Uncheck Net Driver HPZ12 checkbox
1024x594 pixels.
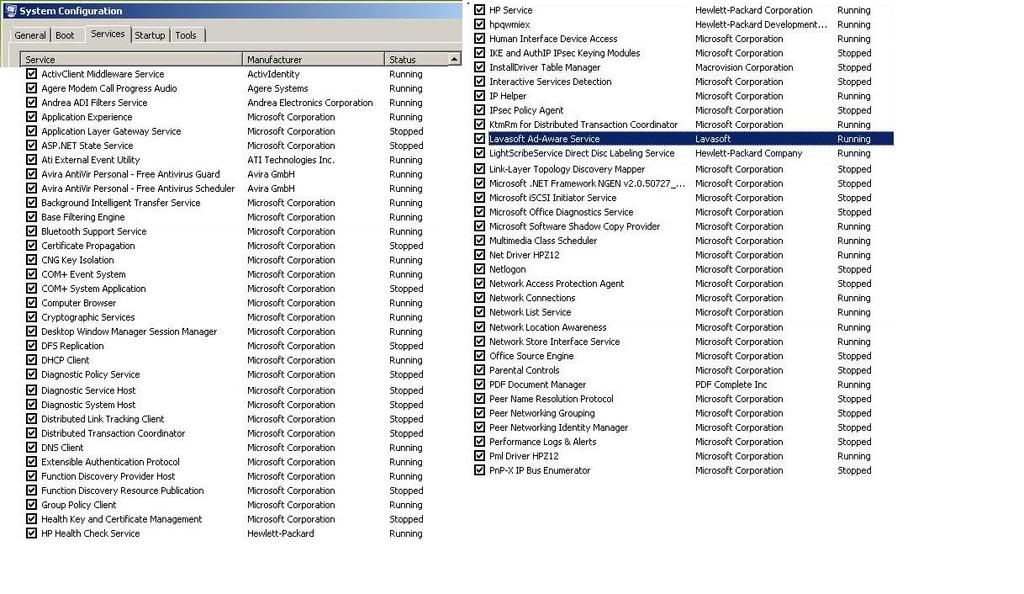coord(479,255)
